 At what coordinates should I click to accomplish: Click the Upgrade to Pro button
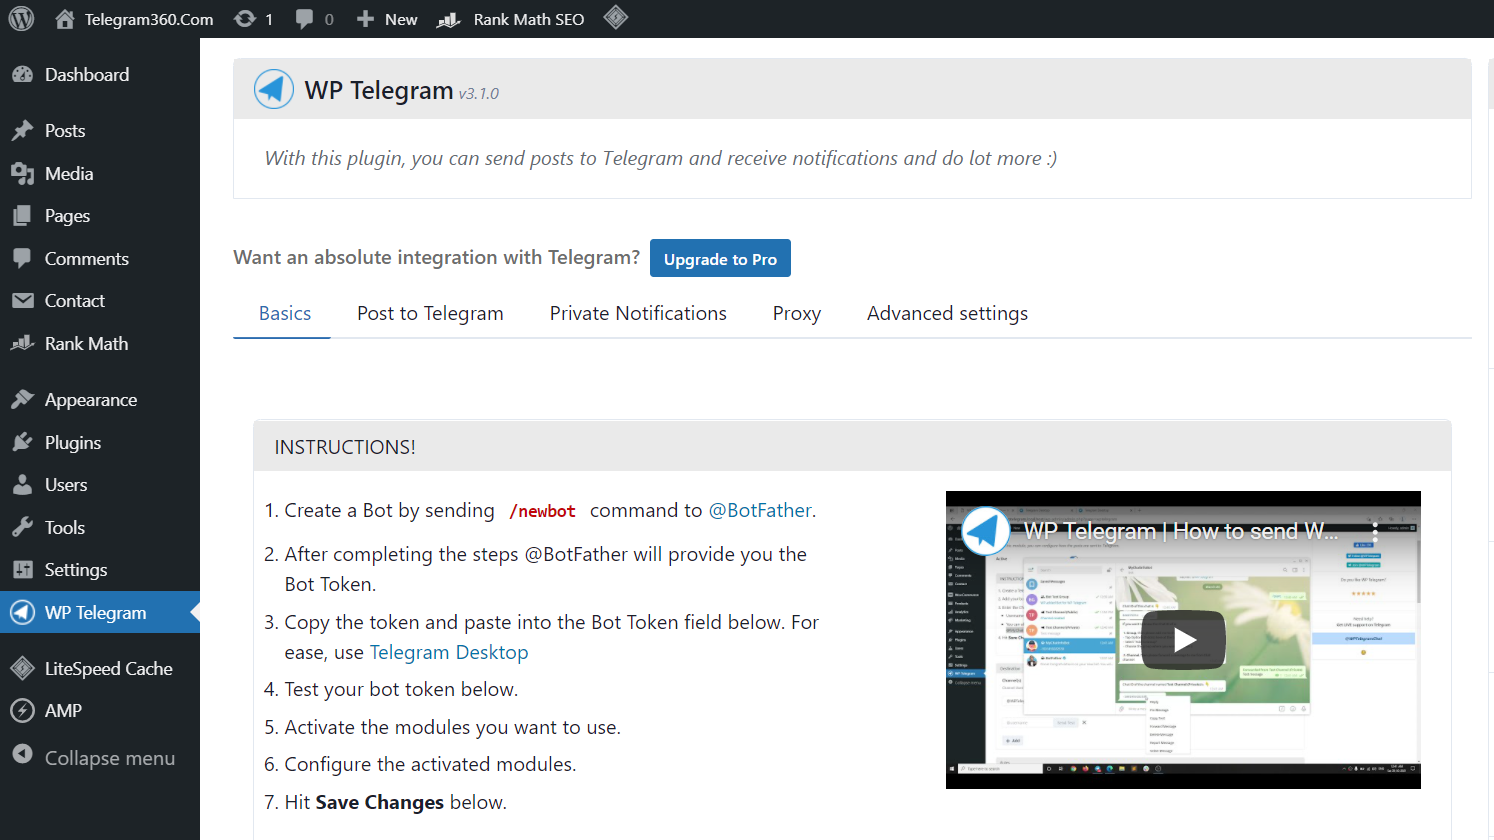[x=720, y=259]
